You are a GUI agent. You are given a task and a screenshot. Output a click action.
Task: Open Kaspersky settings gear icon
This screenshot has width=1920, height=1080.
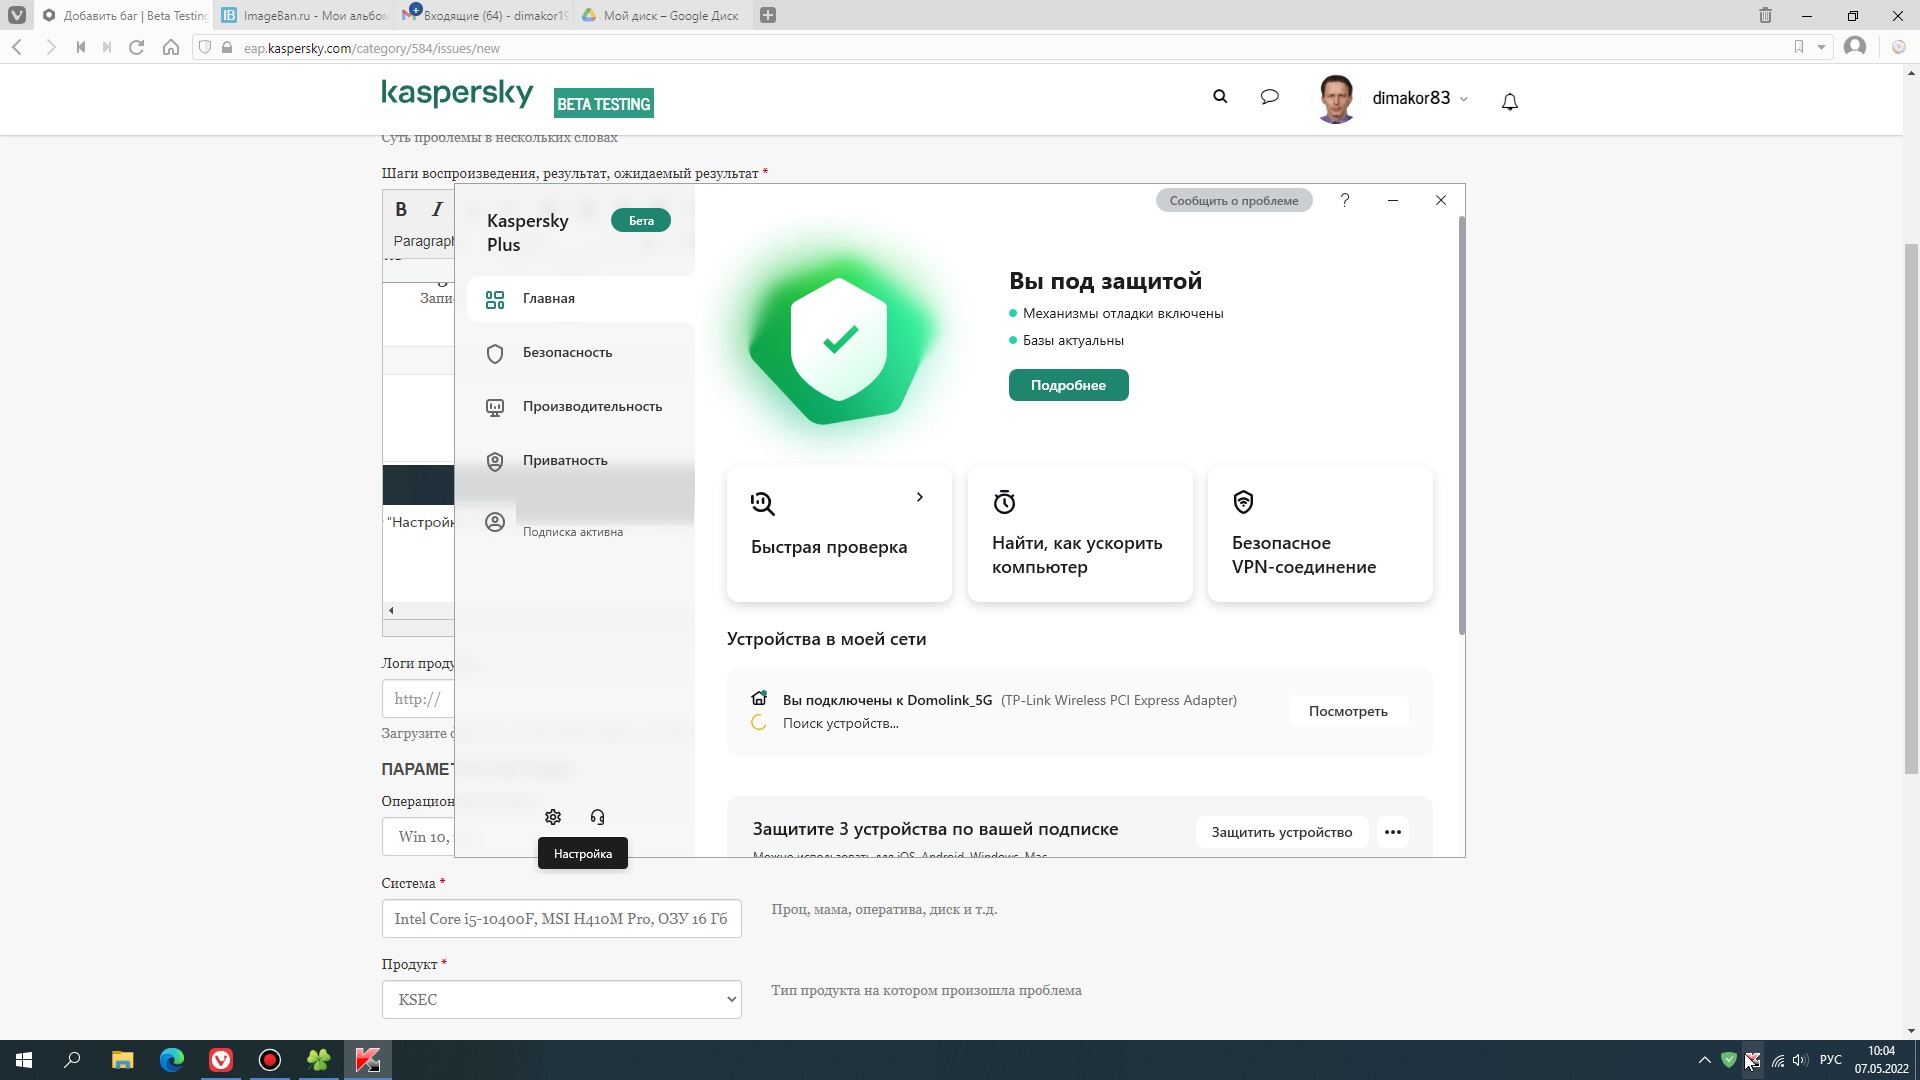(553, 817)
